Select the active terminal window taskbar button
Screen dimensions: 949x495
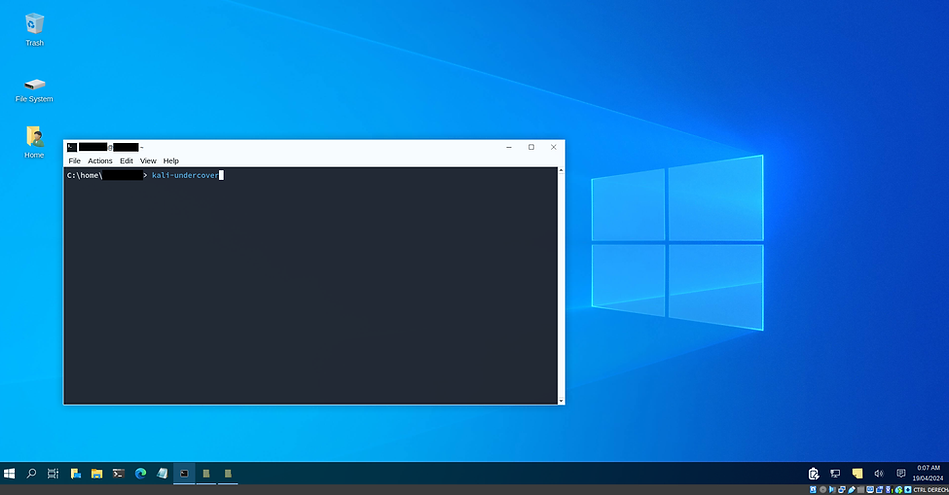[x=184, y=473]
